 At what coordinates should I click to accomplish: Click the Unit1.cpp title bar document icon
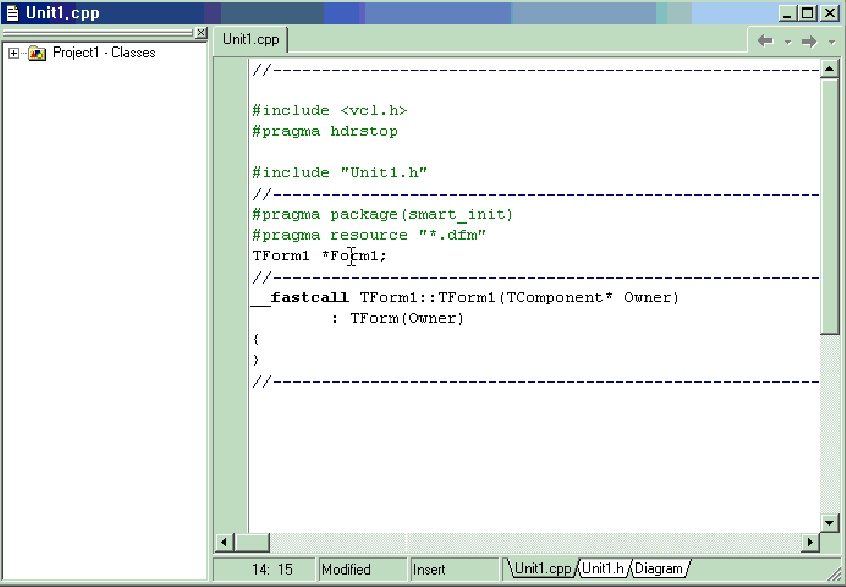coord(13,13)
